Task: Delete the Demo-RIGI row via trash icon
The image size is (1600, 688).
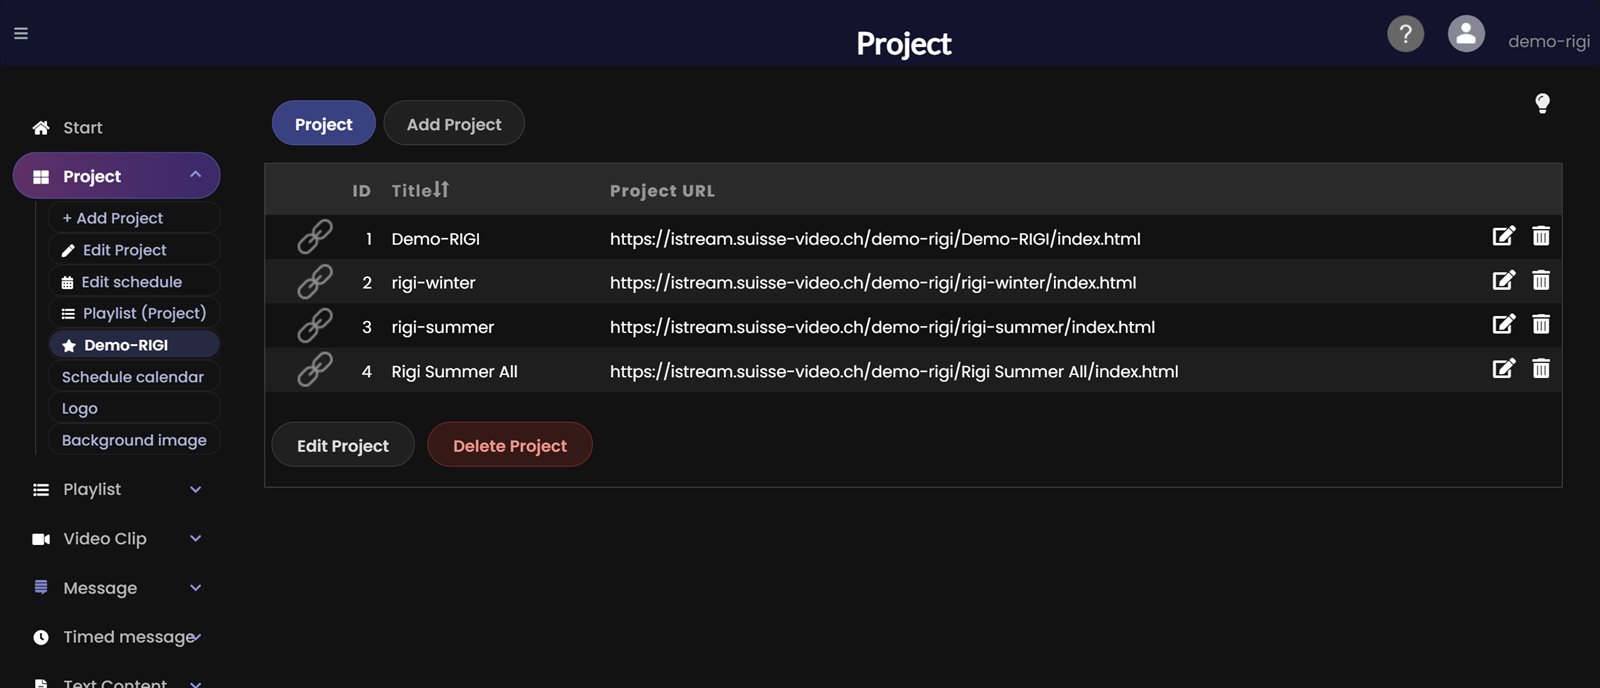Action: pyautogui.click(x=1541, y=236)
